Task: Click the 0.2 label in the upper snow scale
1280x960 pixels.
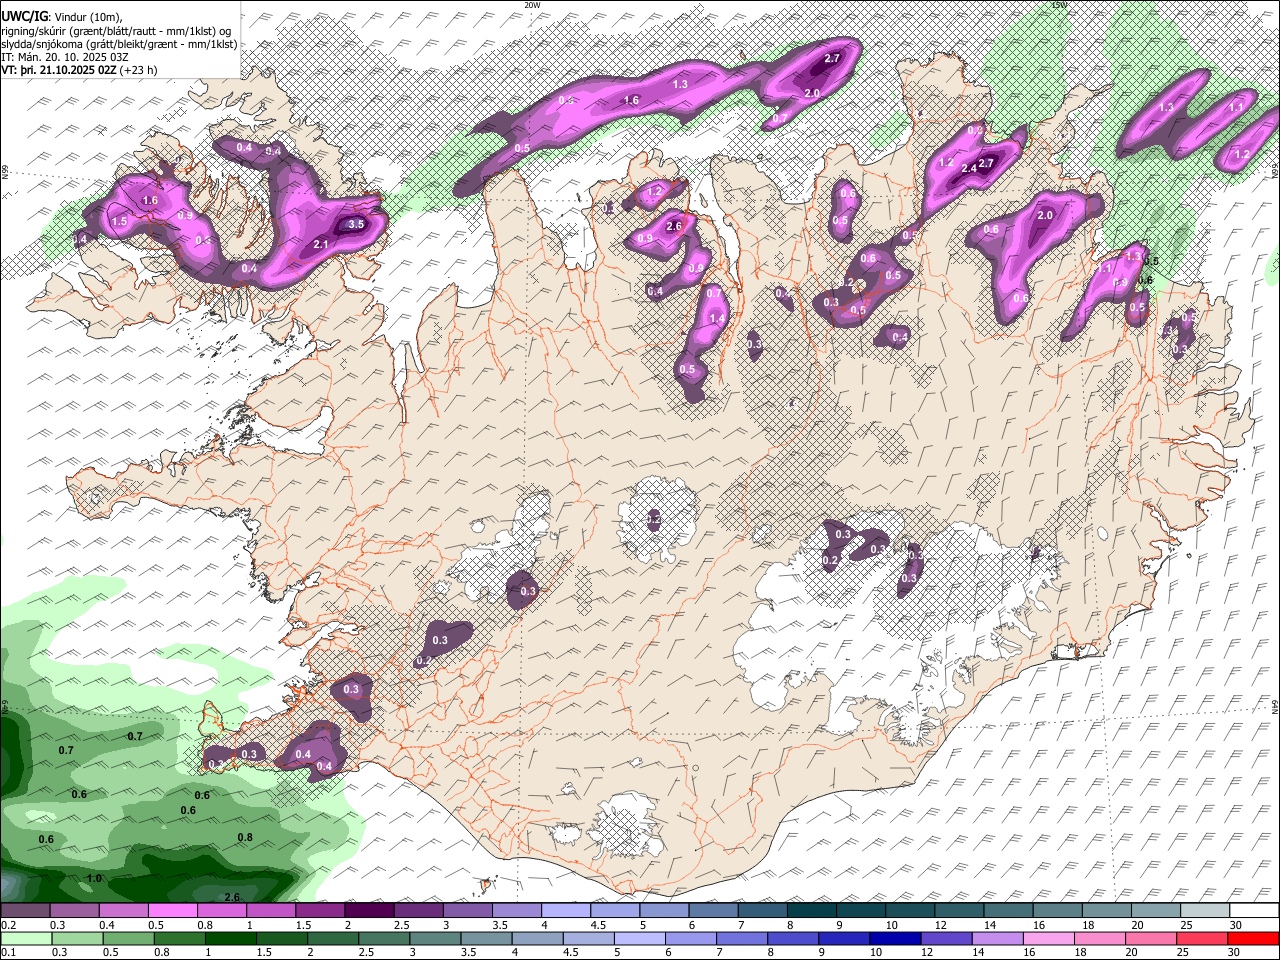Action: [8, 925]
